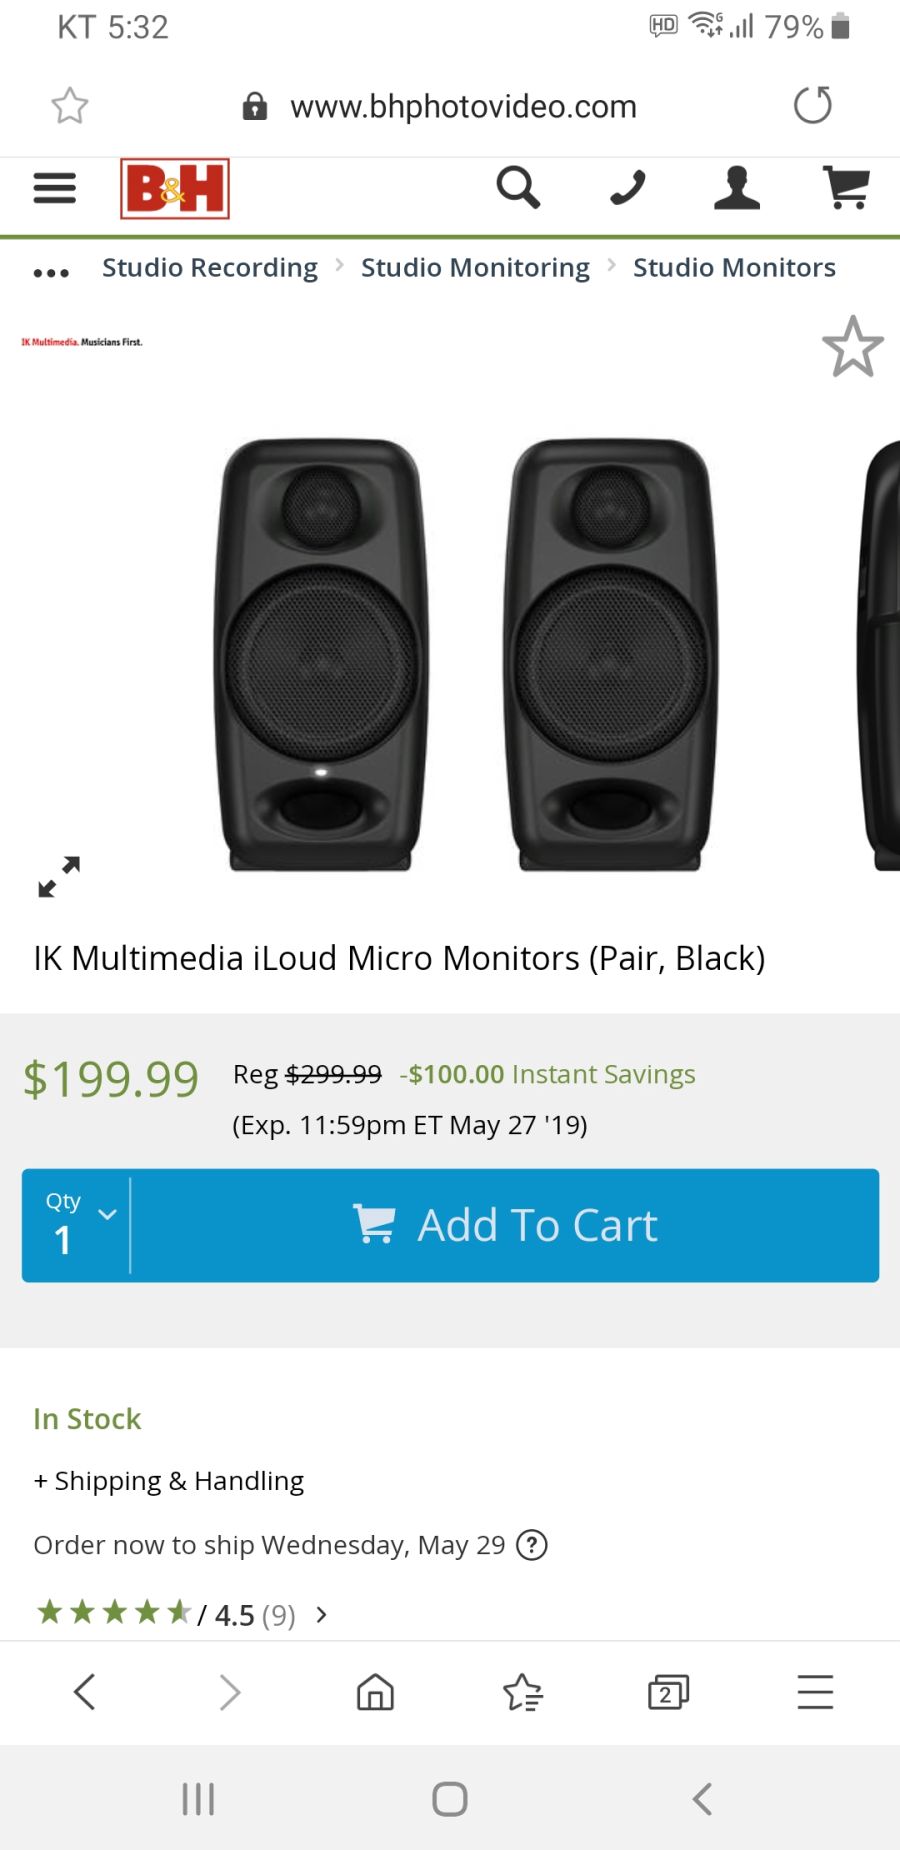Open the site search

[x=518, y=186]
